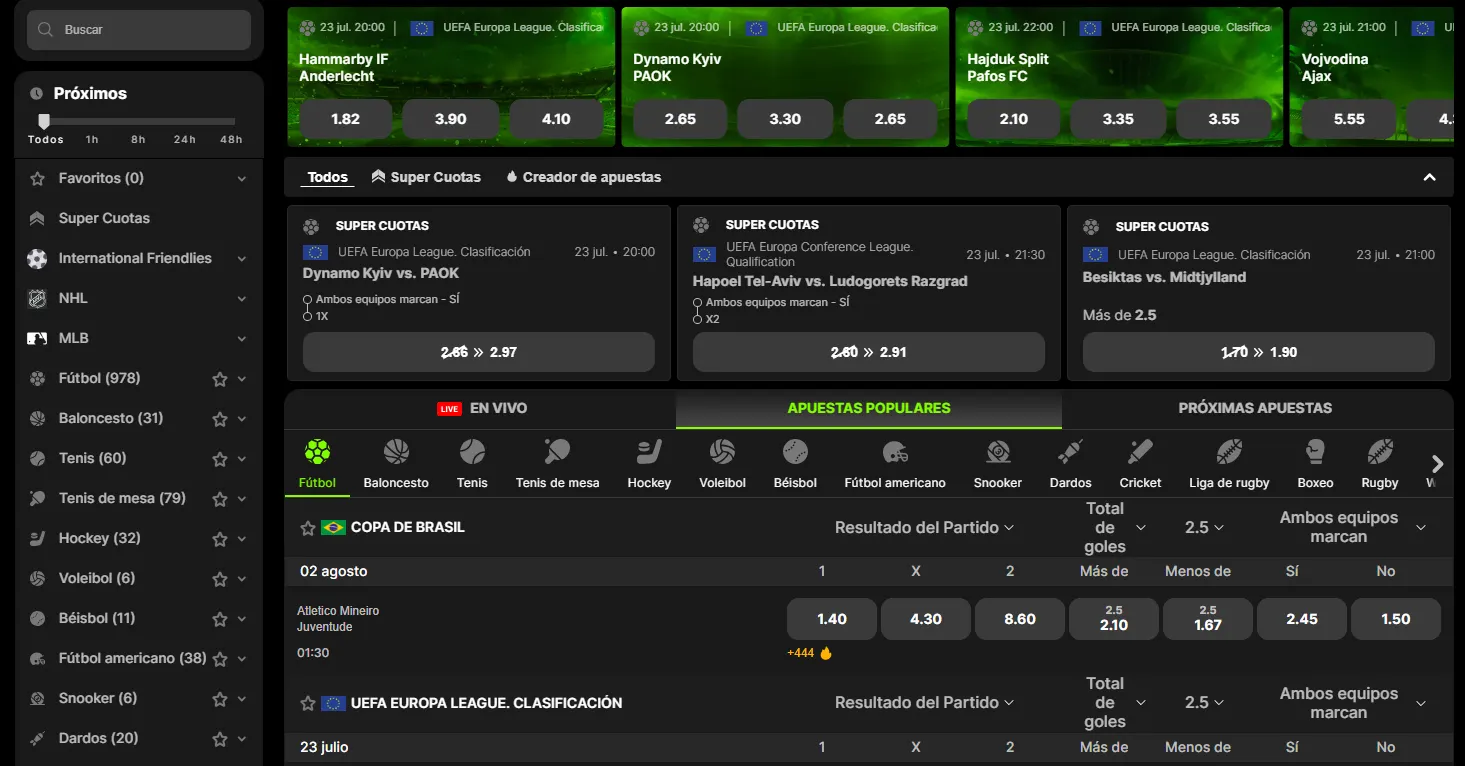Select the Dardos sport icon
This screenshot has width=1465, height=766.
click(1070, 452)
